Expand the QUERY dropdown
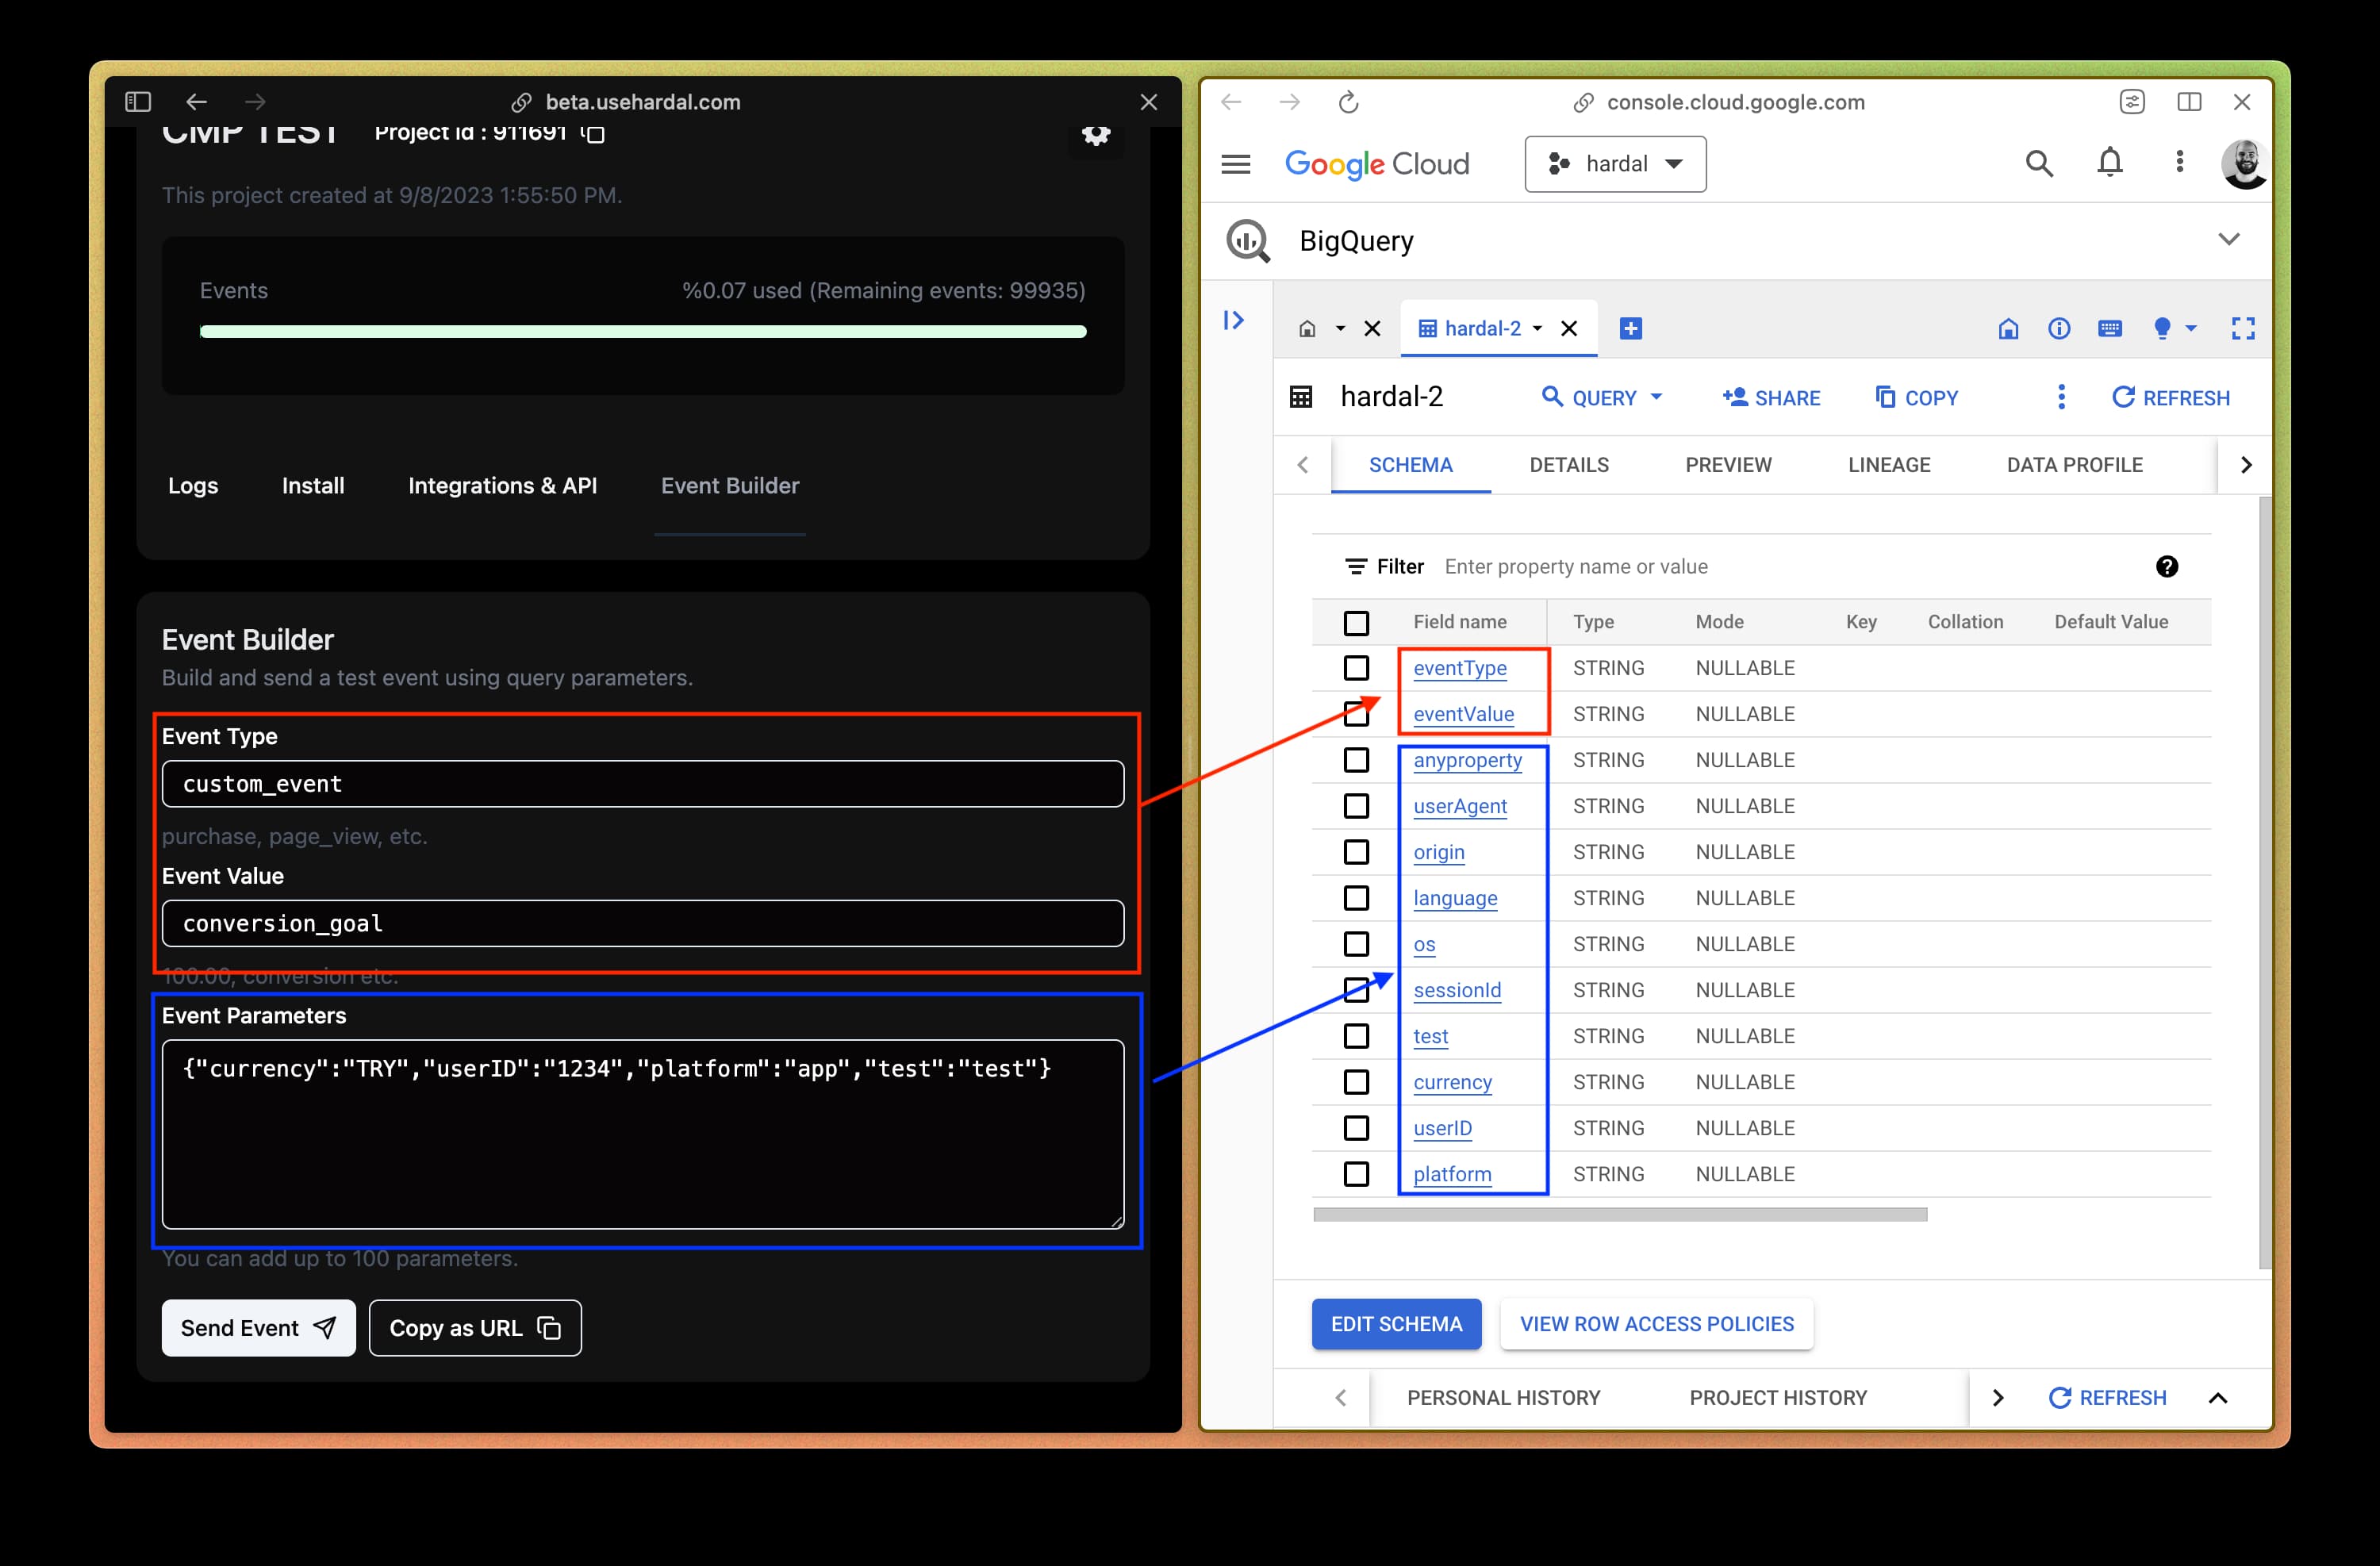The height and width of the screenshot is (1566, 2380). pyautogui.click(x=1656, y=397)
